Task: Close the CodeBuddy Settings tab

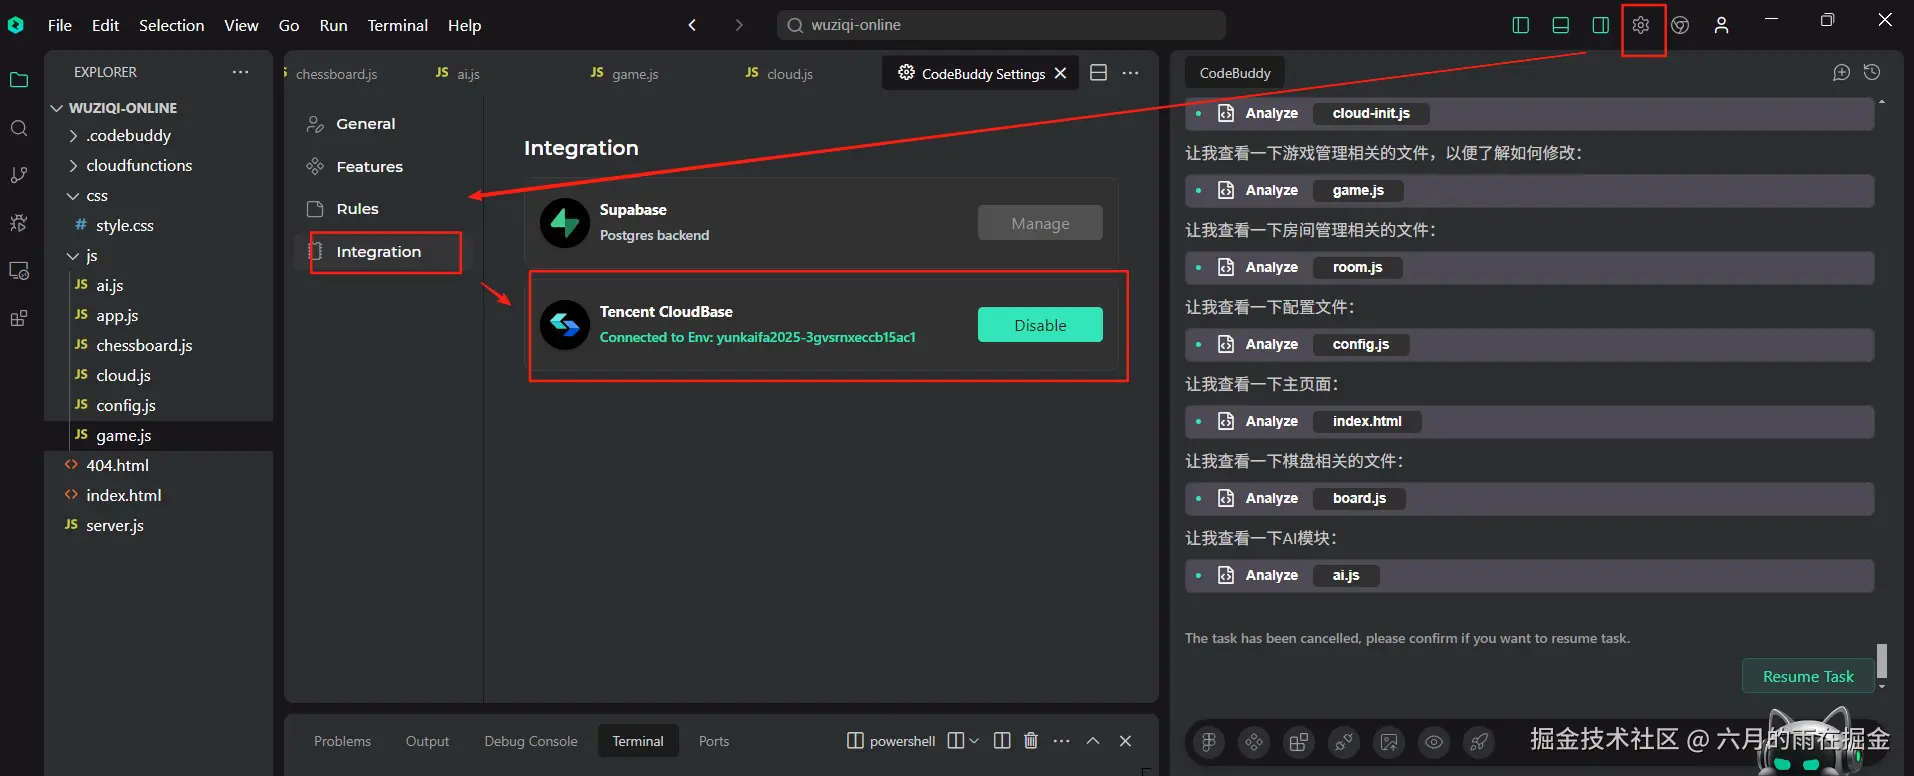Action: click(x=1061, y=73)
